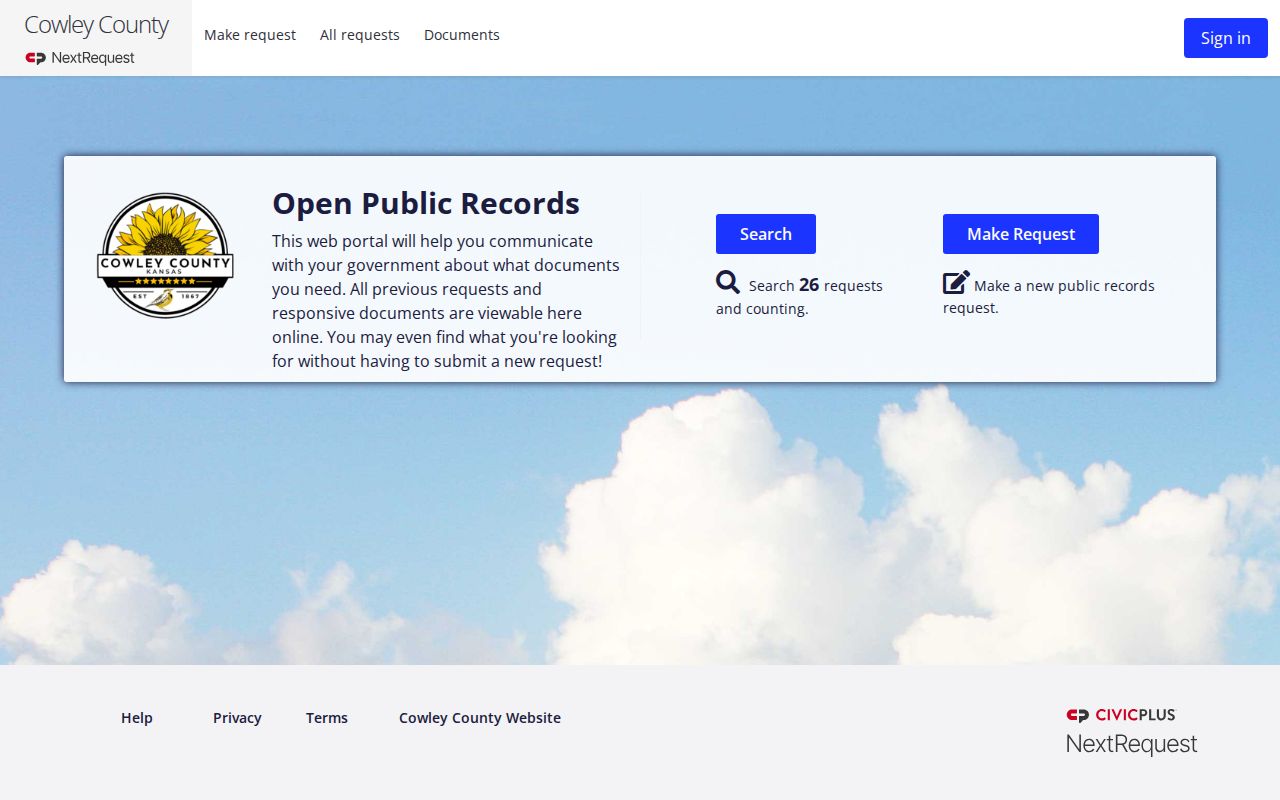This screenshot has width=1280, height=800.
Task: Click the '26' requests count text
Action: [x=809, y=285]
